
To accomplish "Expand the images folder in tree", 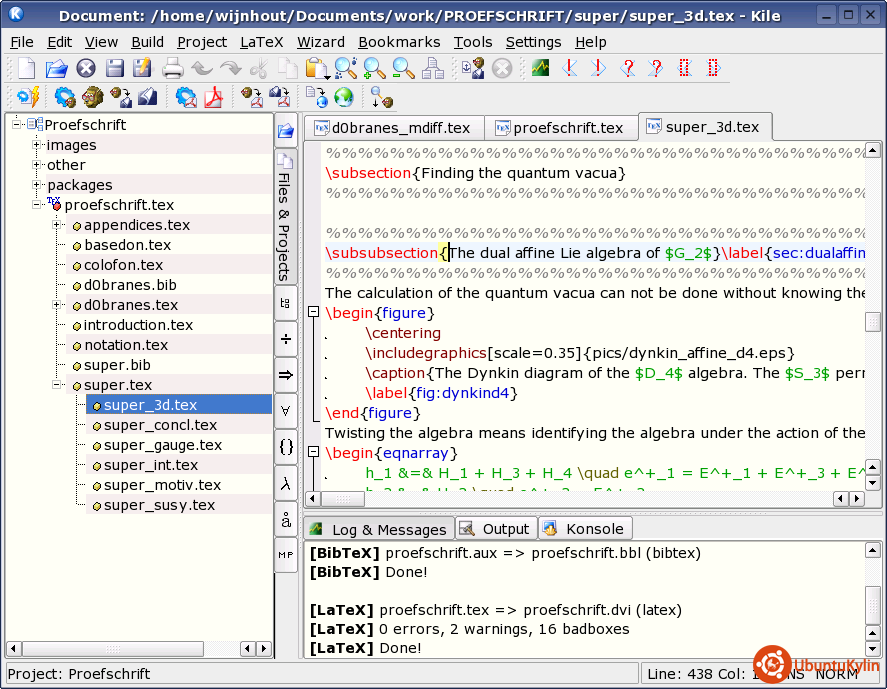I will (36, 145).
